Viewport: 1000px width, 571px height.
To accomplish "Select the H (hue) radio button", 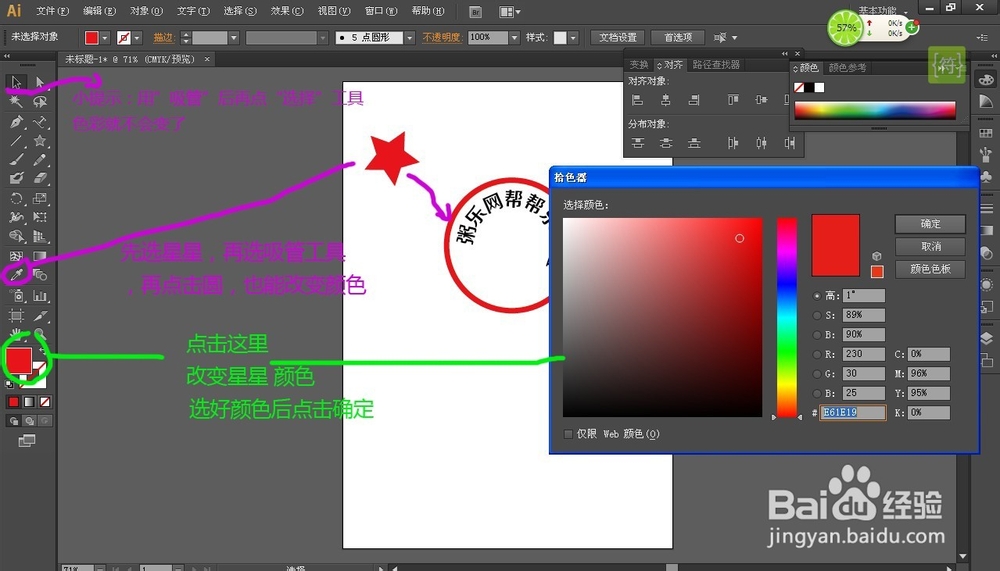I will point(817,296).
